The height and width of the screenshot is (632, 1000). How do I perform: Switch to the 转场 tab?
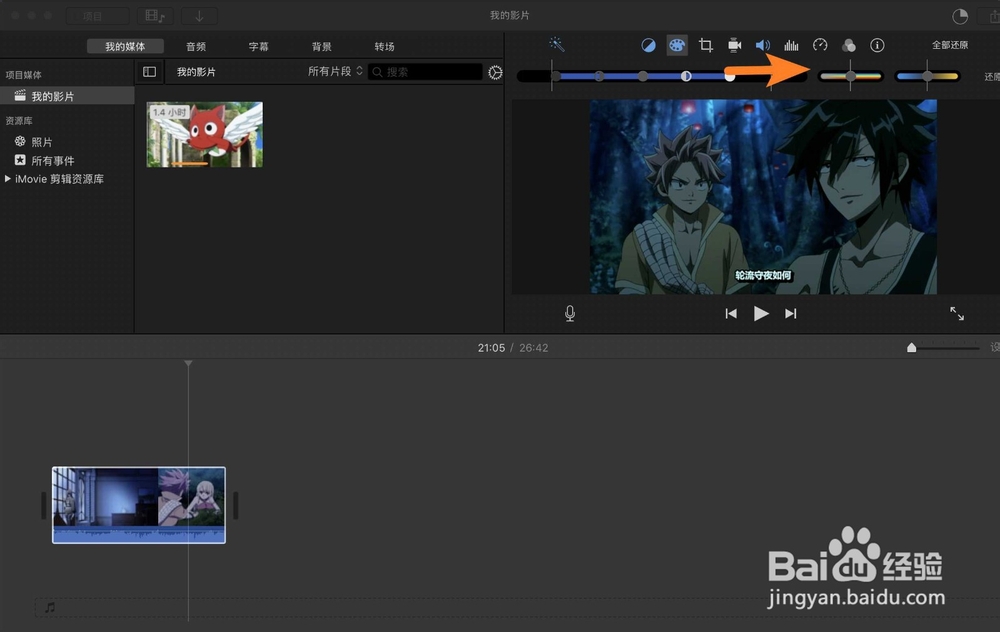click(x=384, y=45)
